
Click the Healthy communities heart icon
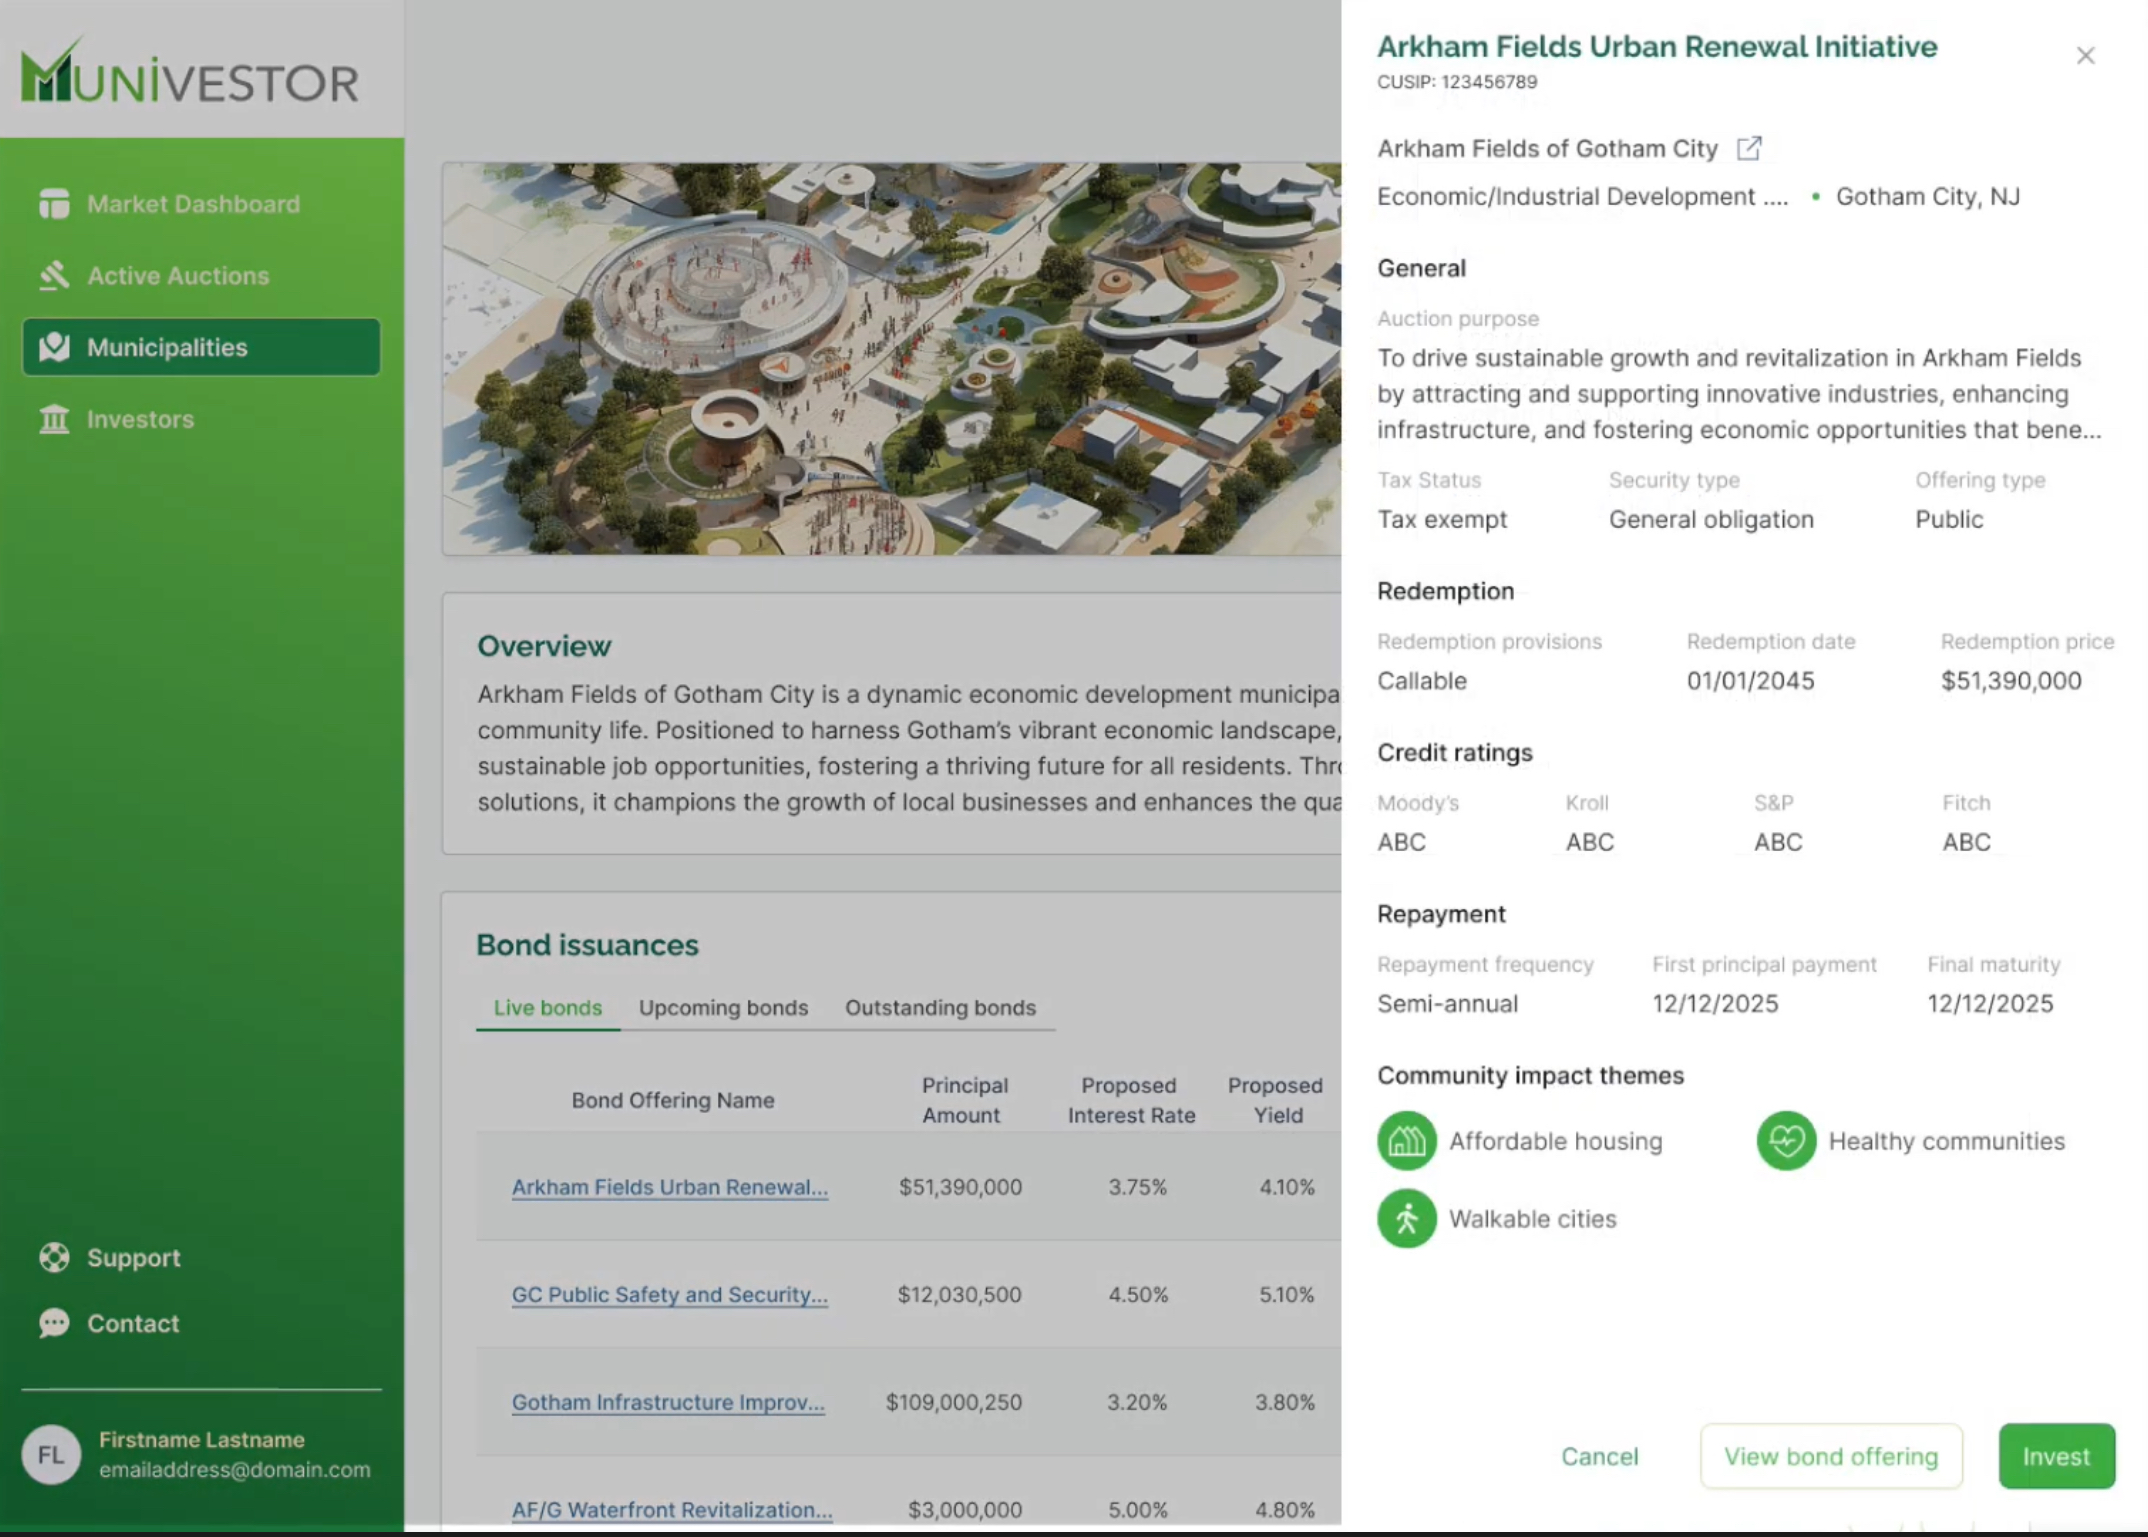1785,1141
